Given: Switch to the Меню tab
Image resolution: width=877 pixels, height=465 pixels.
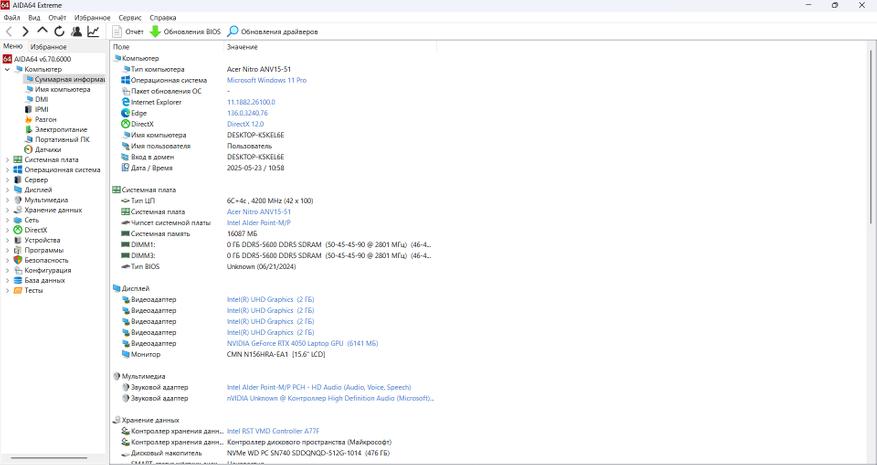Looking at the screenshot, I should click(13, 46).
